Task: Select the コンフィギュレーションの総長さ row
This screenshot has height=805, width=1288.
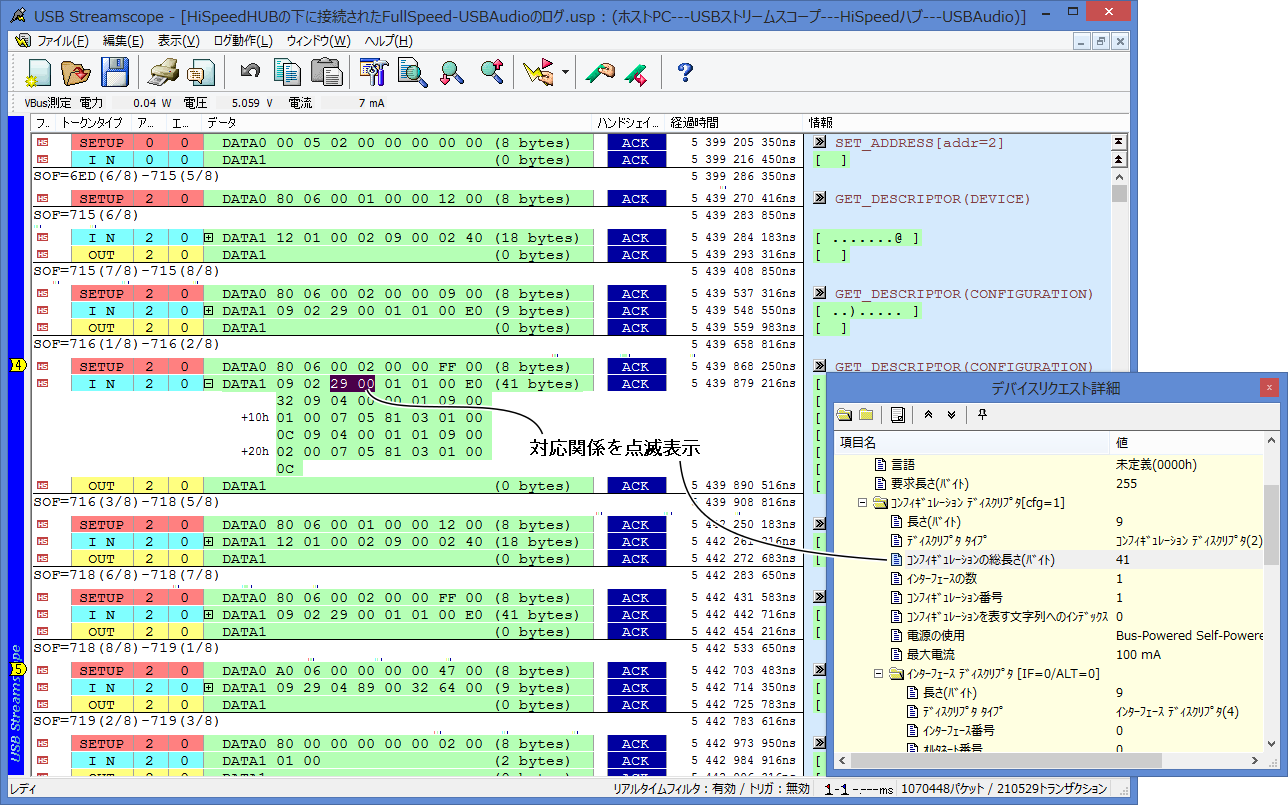Action: click(1049, 560)
